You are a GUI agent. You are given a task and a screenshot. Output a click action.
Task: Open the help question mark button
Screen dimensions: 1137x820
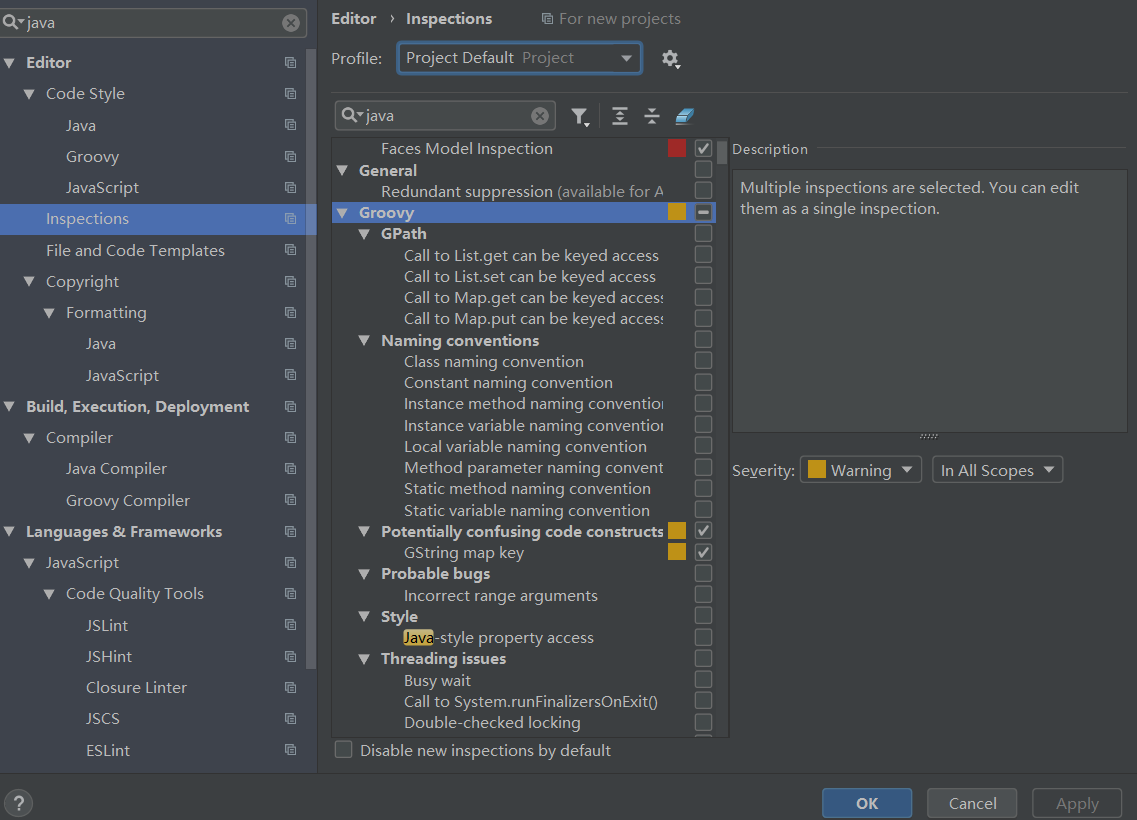click(19, 803)
